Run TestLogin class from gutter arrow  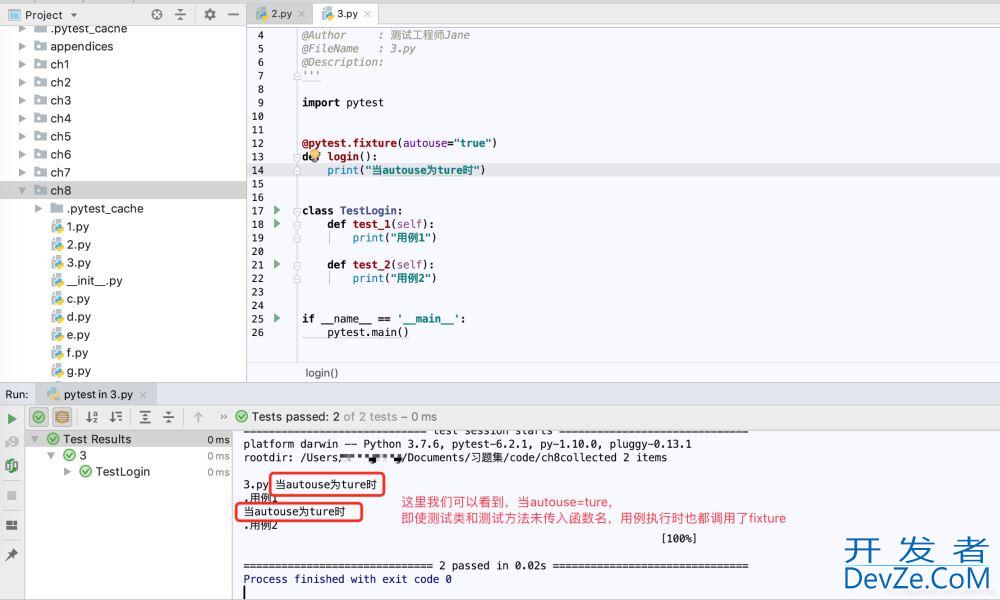pos(277,210)
